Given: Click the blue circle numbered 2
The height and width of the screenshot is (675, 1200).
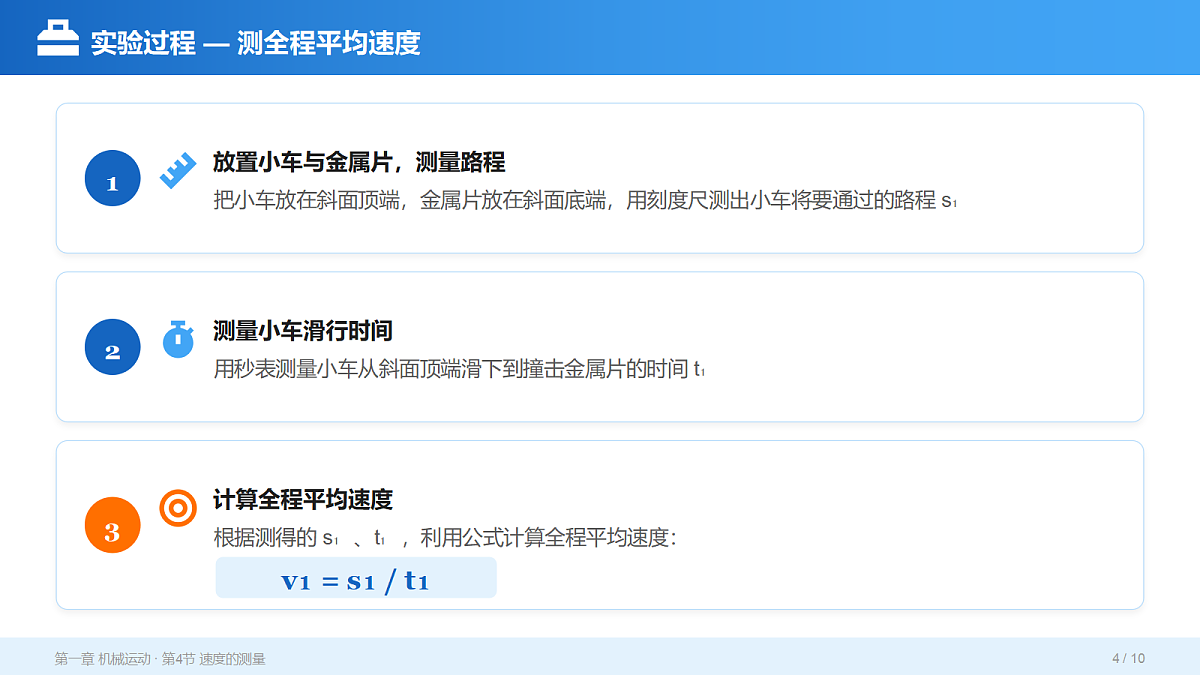Looking at the screenshot, I should tap(112, 346).
